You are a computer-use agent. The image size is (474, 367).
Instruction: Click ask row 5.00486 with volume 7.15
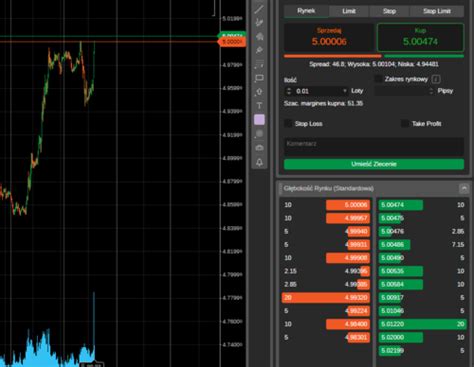click(422, 245)
